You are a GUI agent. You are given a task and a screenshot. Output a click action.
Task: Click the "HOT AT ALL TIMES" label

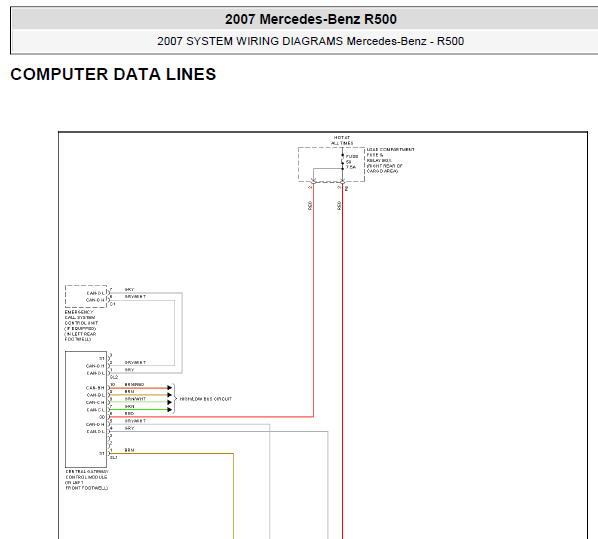(342, 140)
